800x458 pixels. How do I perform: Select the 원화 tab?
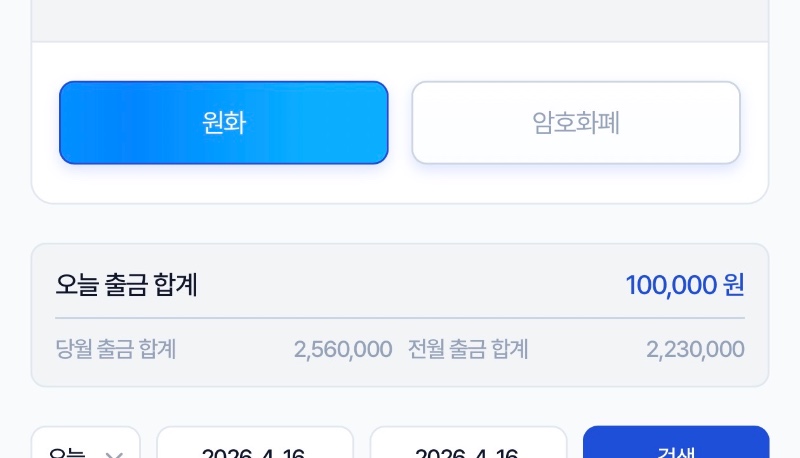(x=223, y=123)
